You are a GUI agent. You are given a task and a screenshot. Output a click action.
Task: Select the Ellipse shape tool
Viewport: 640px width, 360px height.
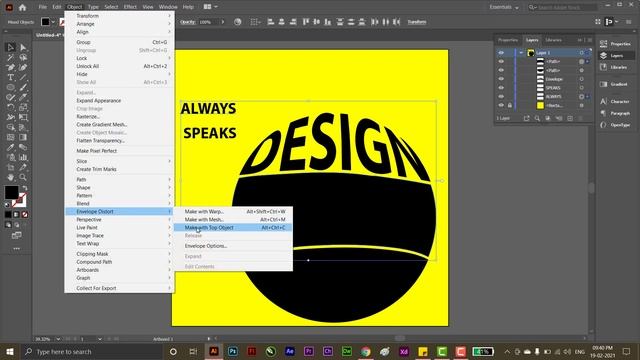click(x=11, y=87)
